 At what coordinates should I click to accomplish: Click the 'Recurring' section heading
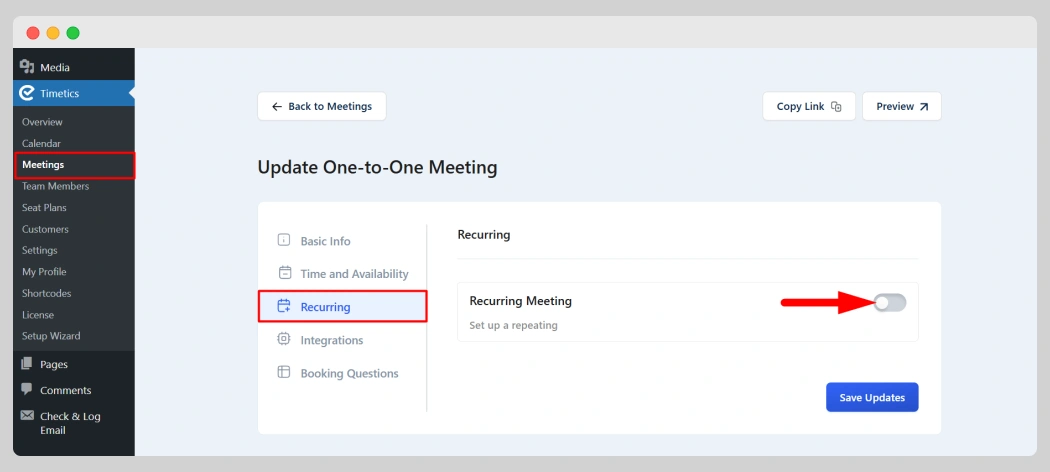(483, 235)
